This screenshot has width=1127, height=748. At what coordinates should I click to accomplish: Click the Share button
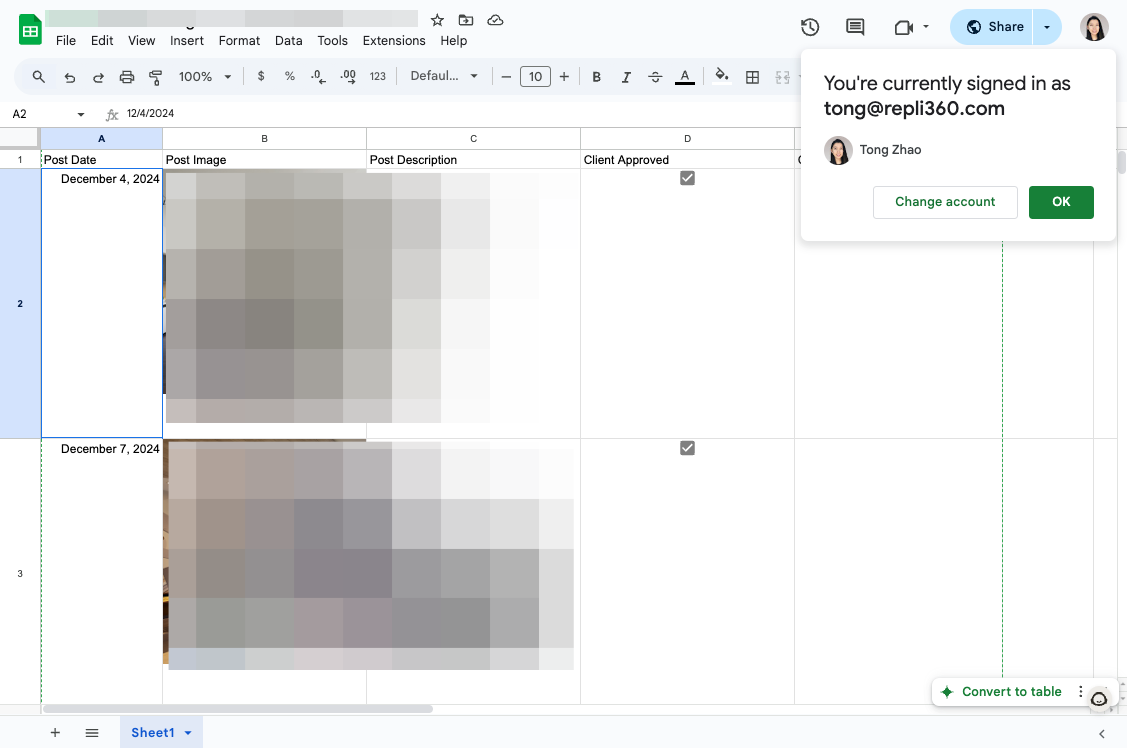click(x=992, y=27)
